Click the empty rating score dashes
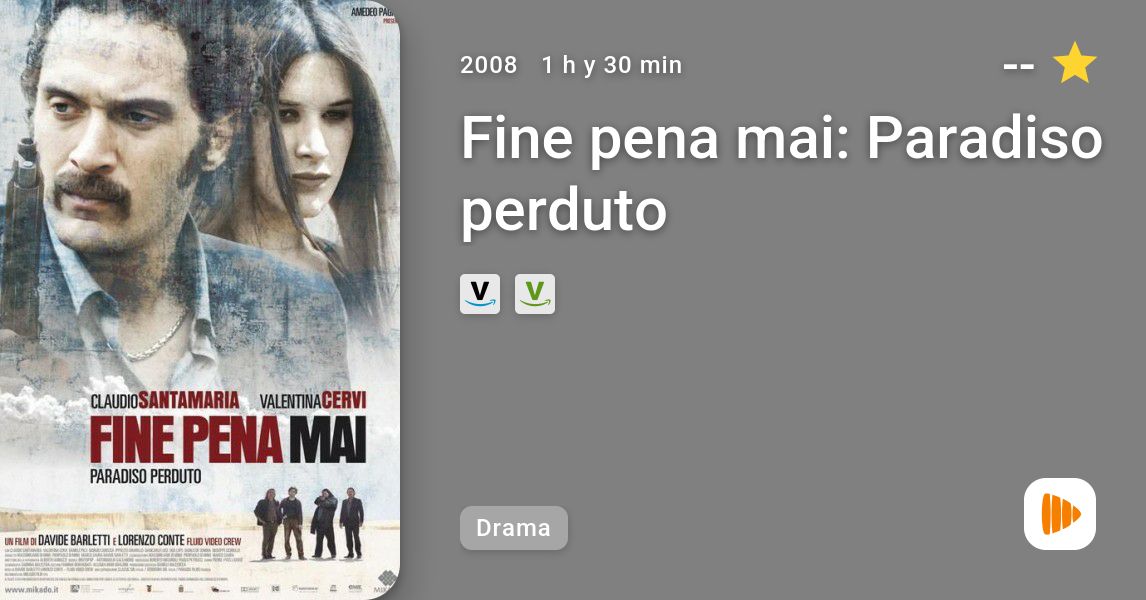1146x600 pixels. [x=1019, y=67]
